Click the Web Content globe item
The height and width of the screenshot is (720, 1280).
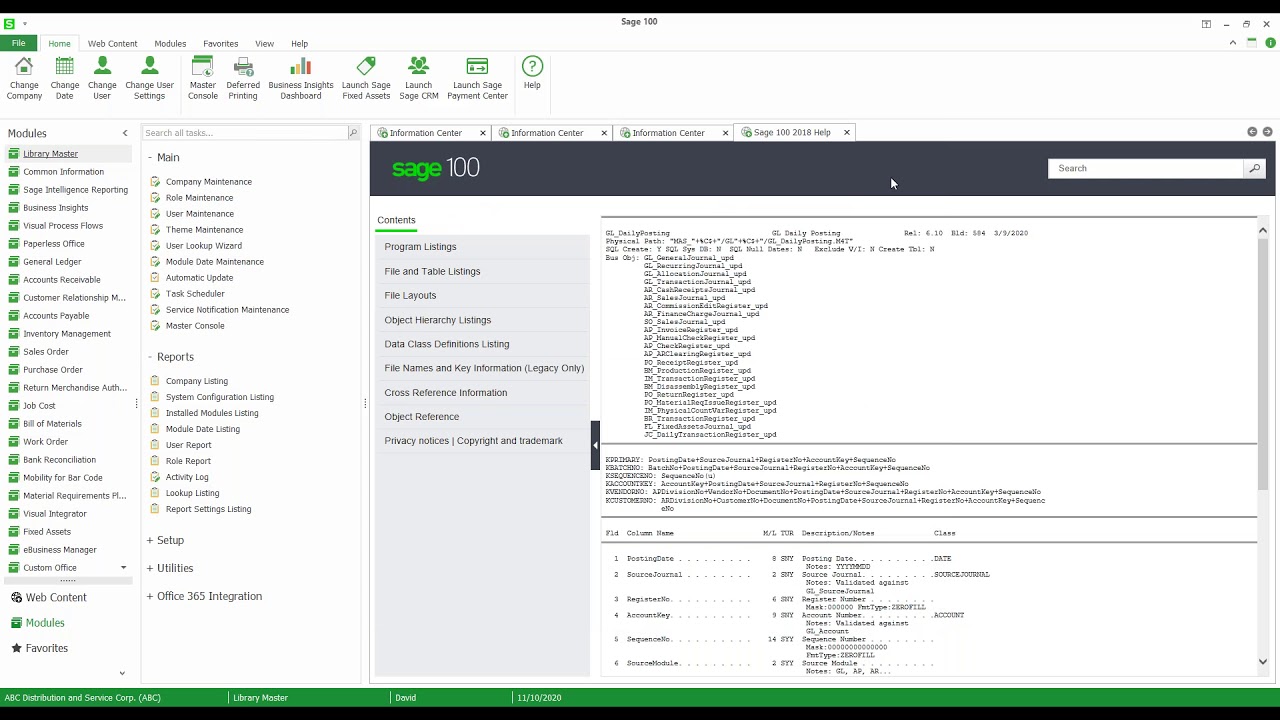pos(48,597)
